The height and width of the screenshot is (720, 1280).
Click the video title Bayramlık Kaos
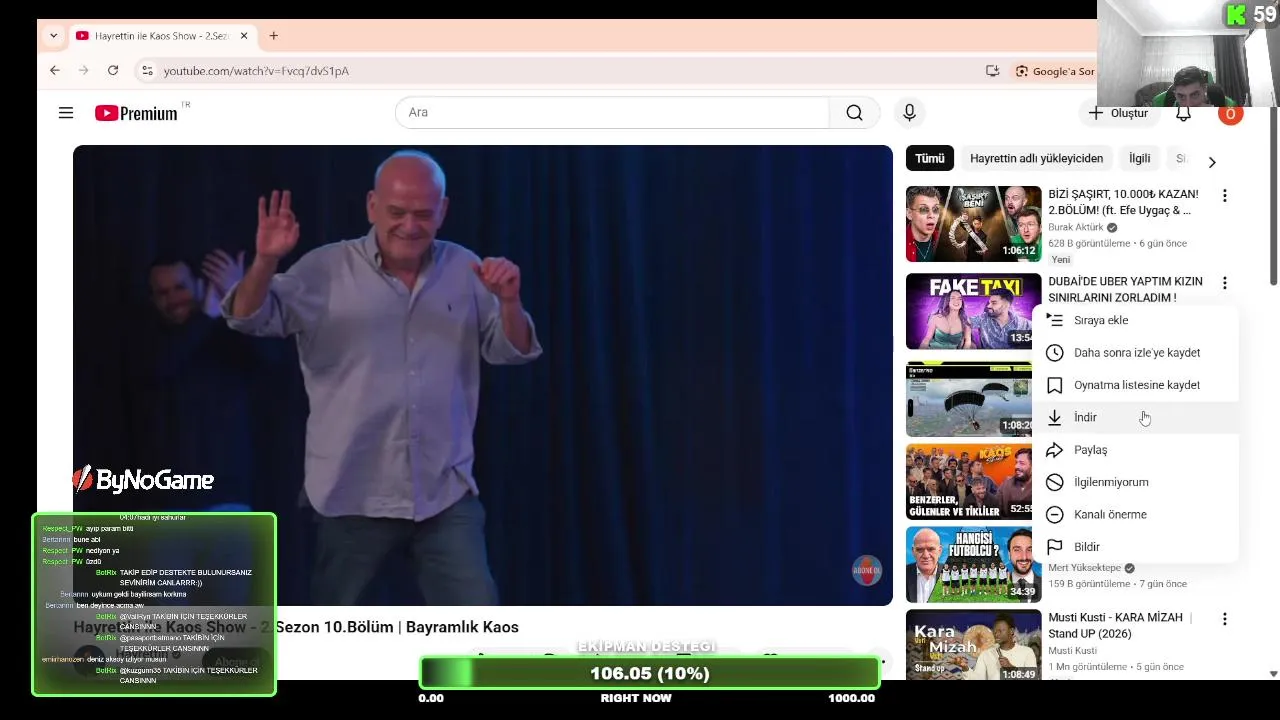click(x=296, y=628)
